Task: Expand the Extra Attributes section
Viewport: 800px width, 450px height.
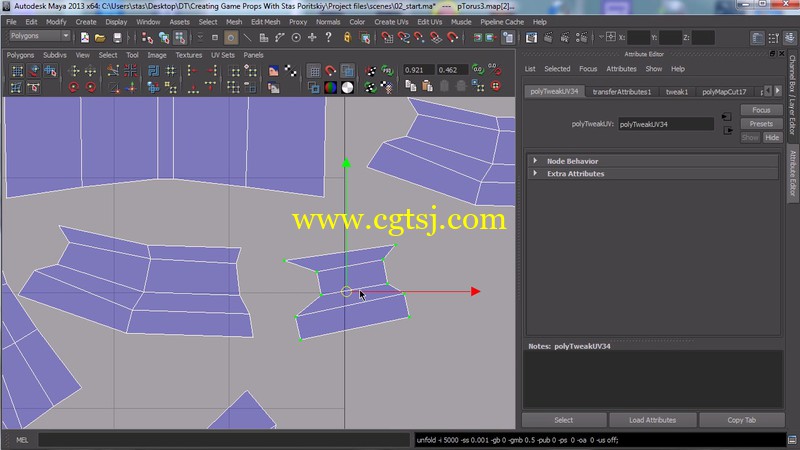Action: click(x=535, y=173)
